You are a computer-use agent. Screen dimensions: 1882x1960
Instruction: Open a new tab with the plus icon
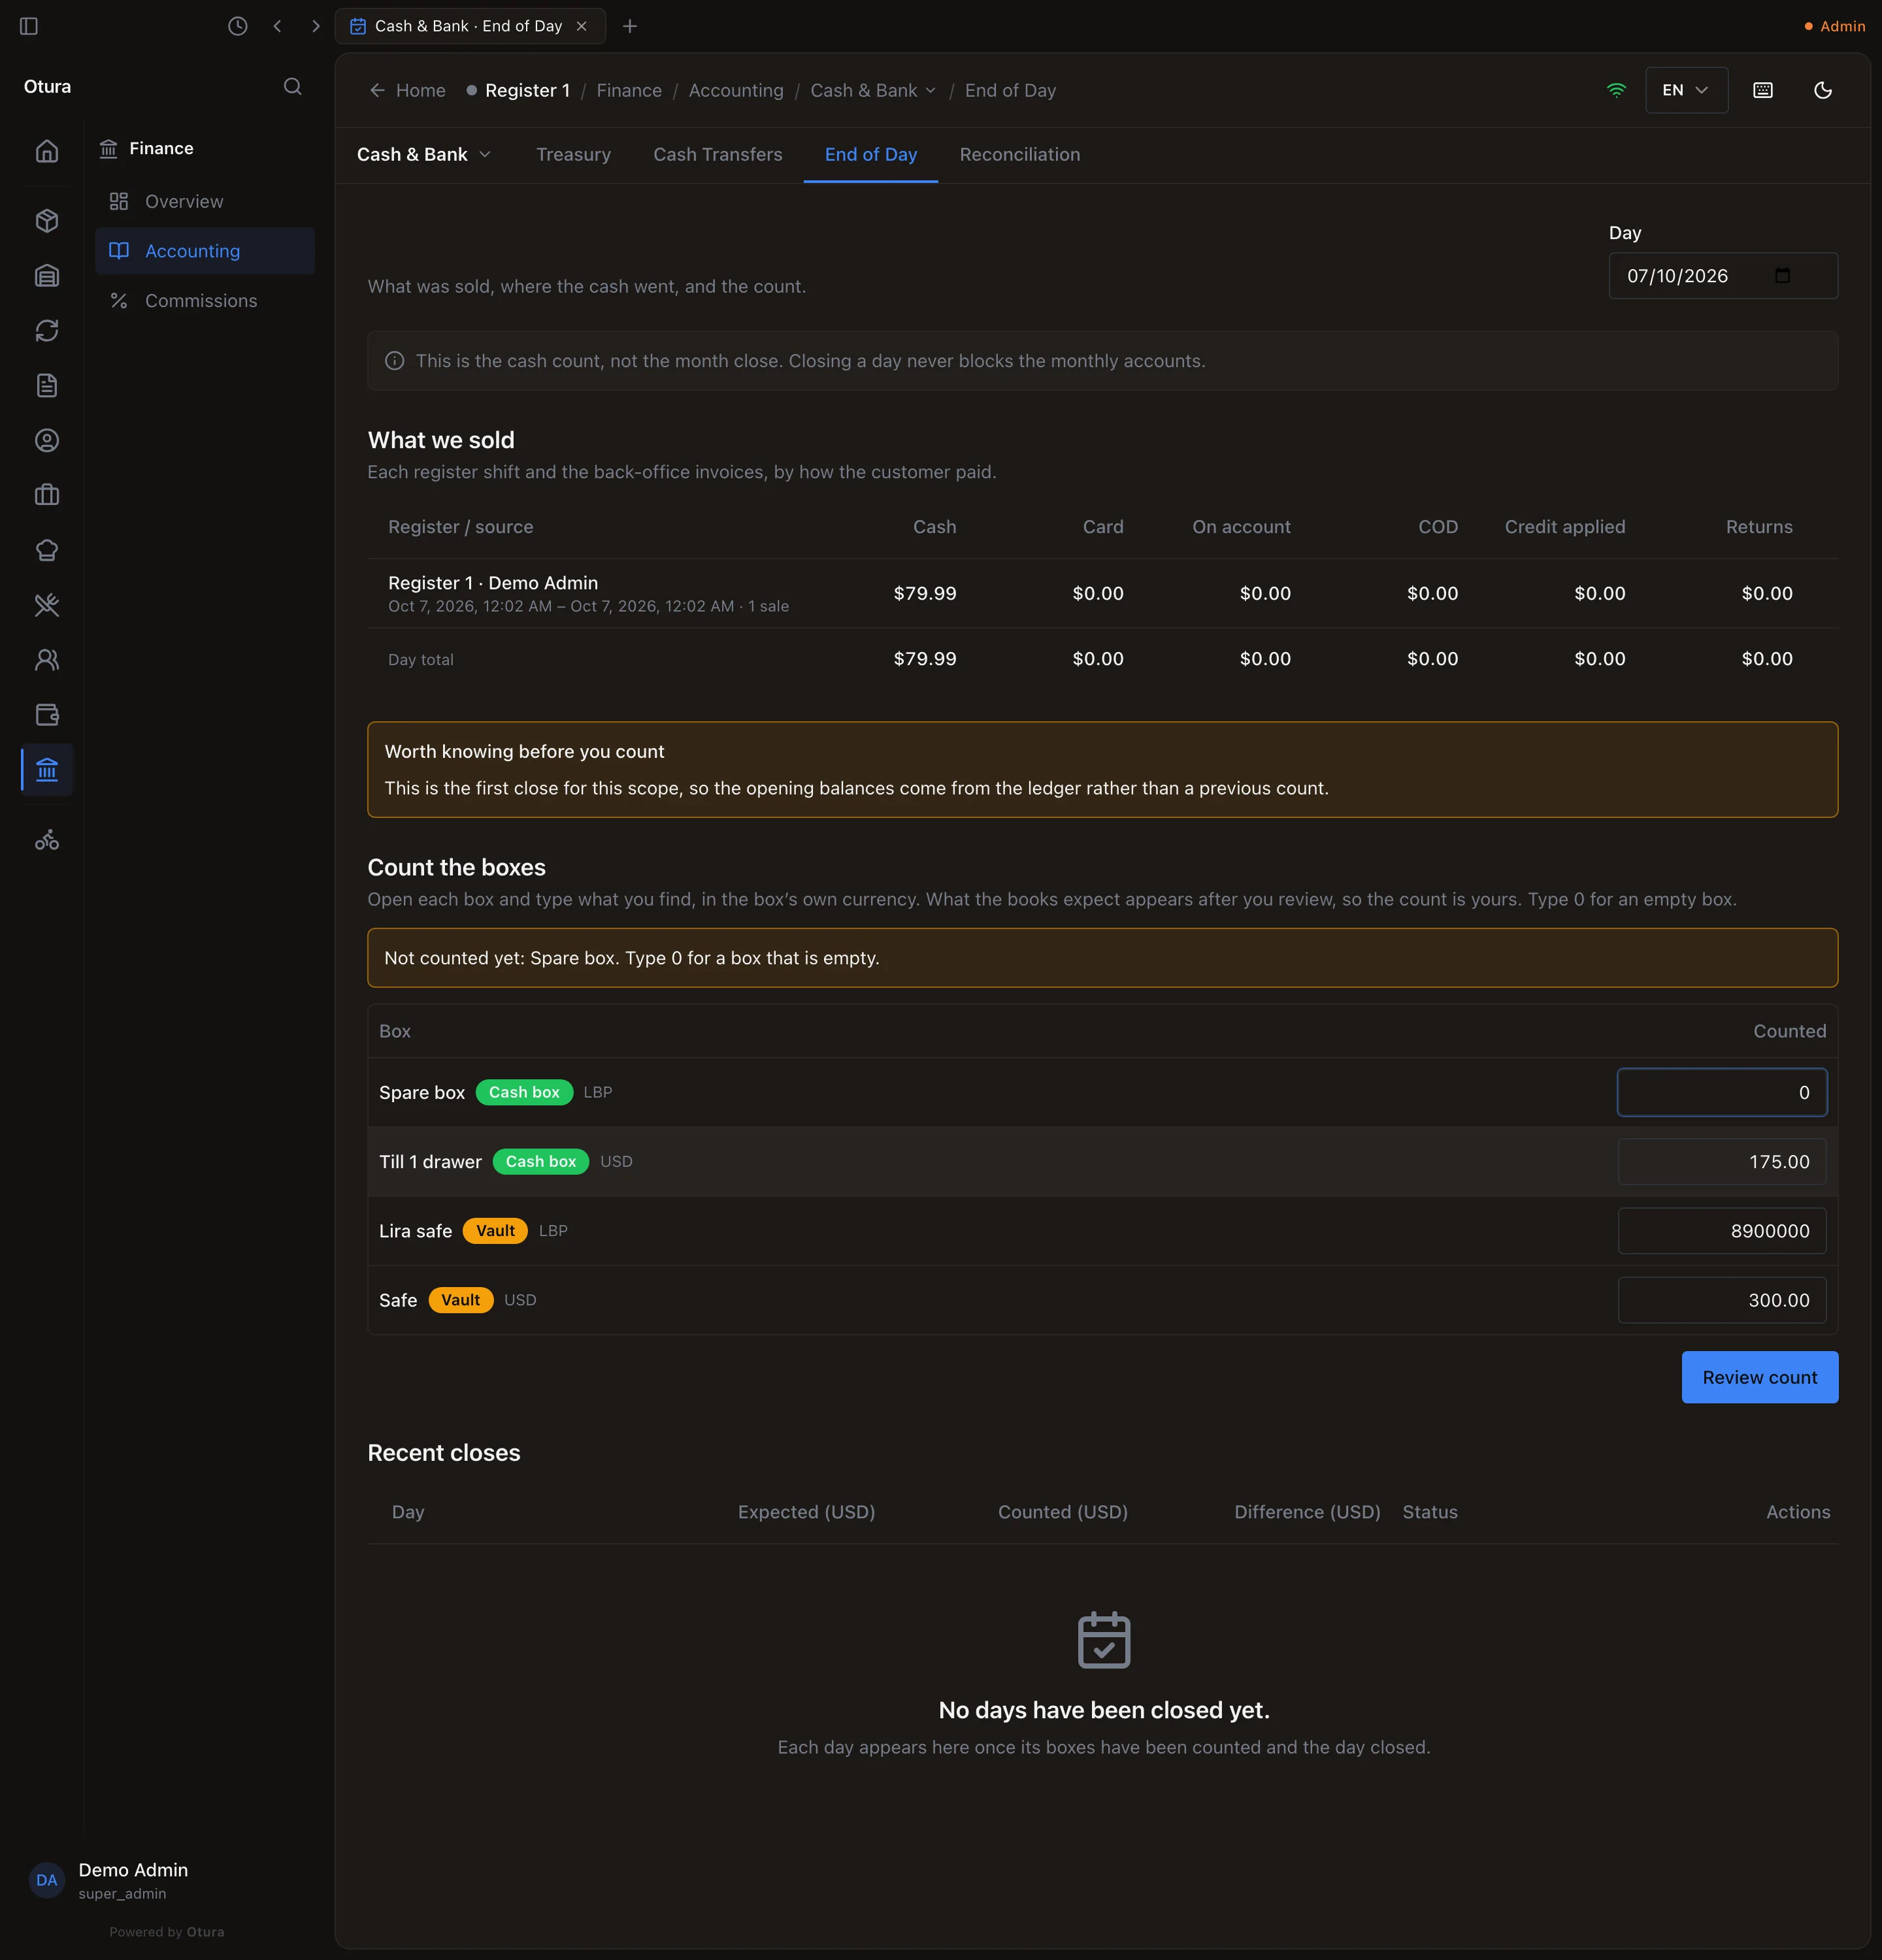[630, 26]
